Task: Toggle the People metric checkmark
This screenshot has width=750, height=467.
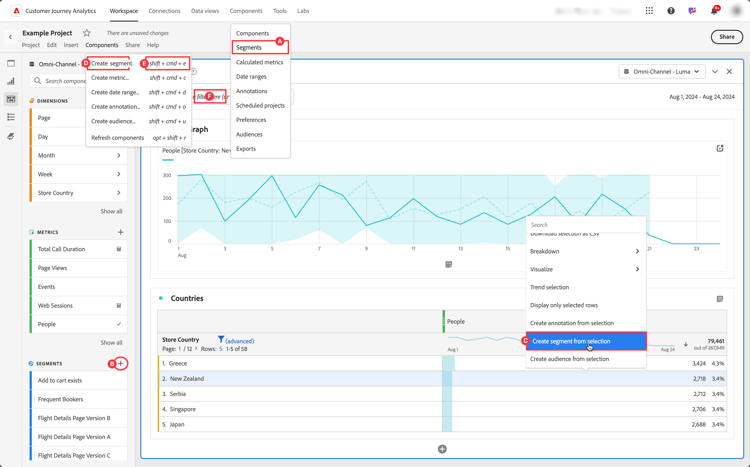Action: click(119, 324)
